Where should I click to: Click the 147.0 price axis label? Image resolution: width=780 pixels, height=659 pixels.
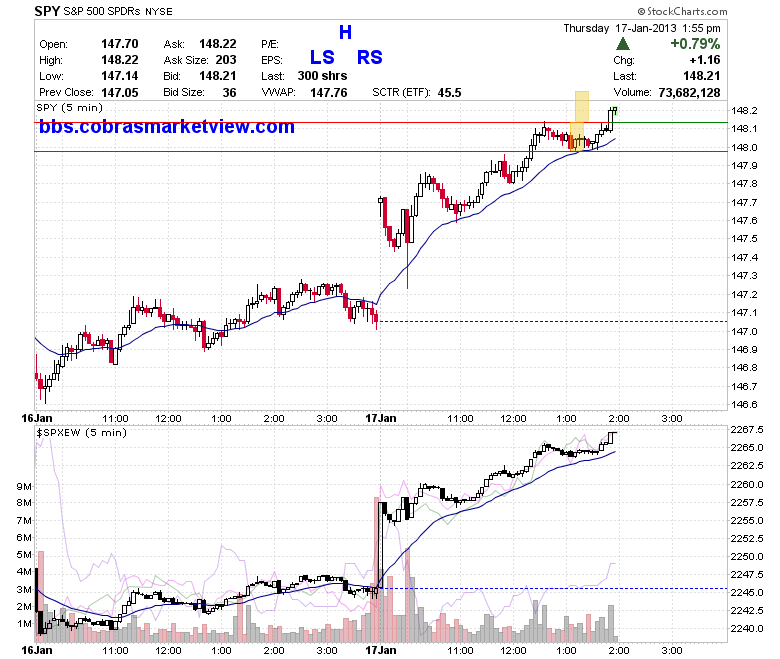(x=744, y=331)
